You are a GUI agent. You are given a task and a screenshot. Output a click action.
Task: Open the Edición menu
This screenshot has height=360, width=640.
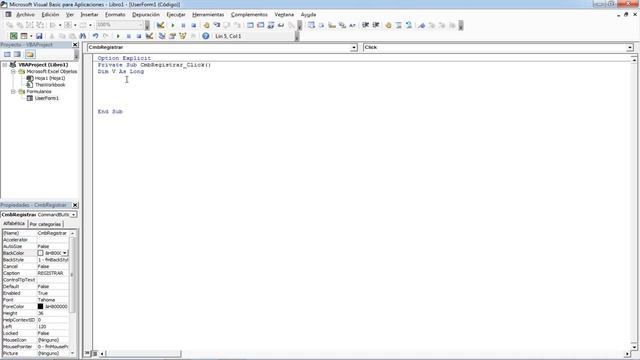click(x=50, y=14)
